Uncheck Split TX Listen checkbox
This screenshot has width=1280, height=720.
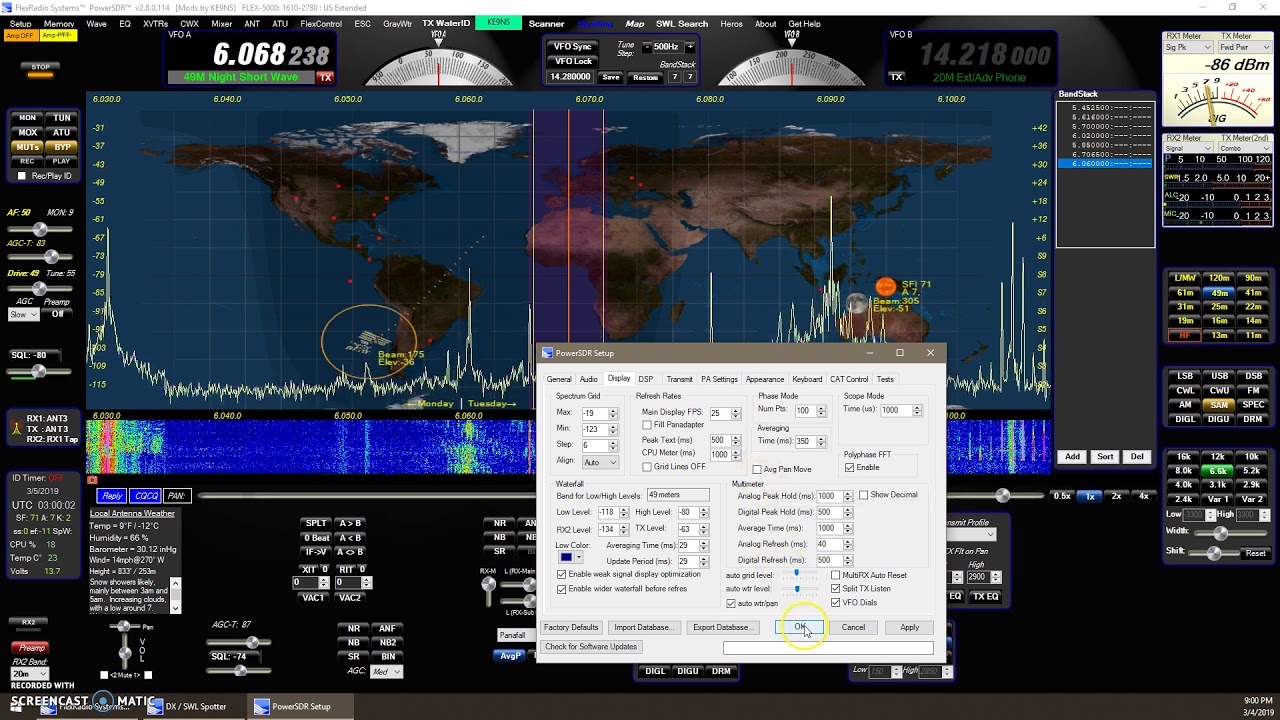click(836, 589)
